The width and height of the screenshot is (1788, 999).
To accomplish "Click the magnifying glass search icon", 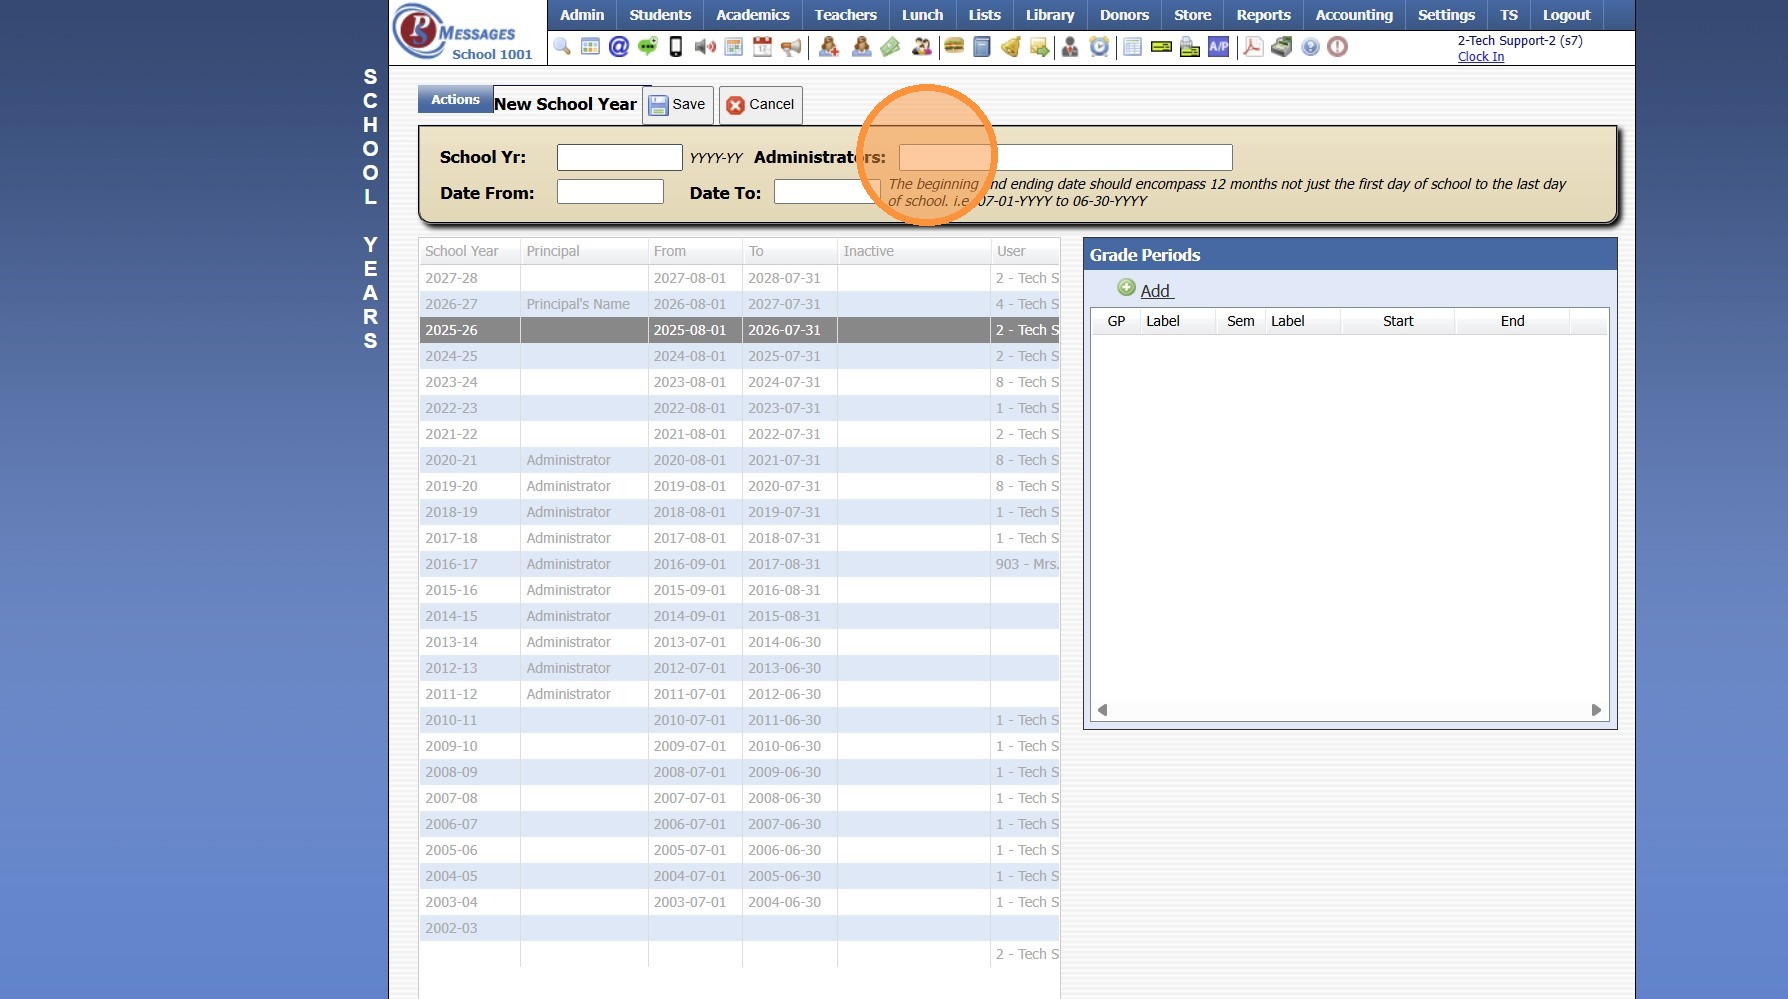I will coord(562,47).
